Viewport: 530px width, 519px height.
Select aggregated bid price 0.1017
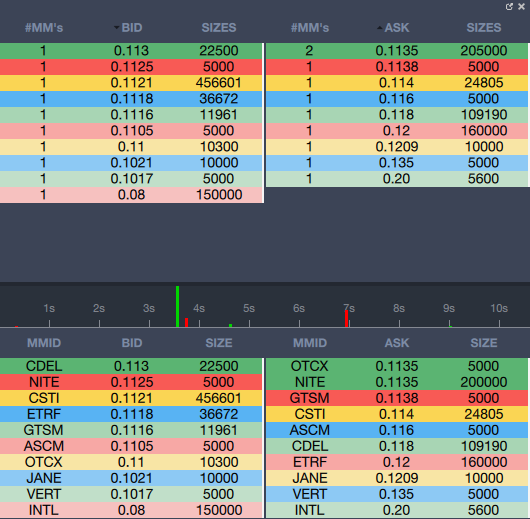pyautogui.click(x=132, y=179)
